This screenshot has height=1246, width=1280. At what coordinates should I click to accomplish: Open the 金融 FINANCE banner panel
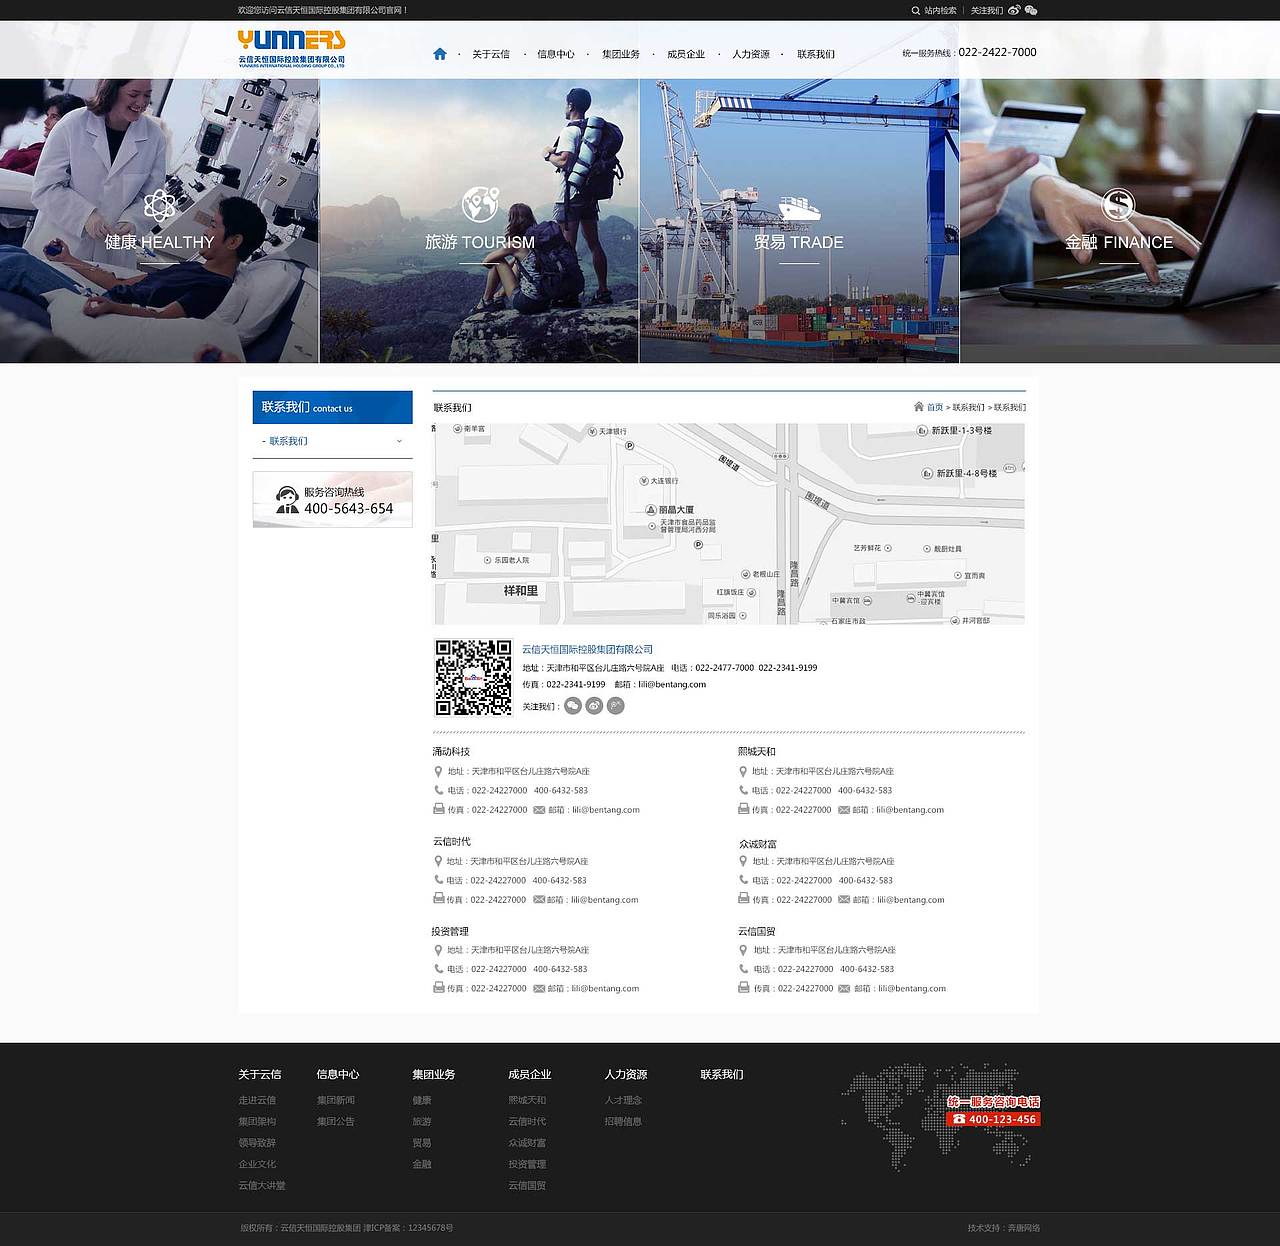coord(1120,220)
